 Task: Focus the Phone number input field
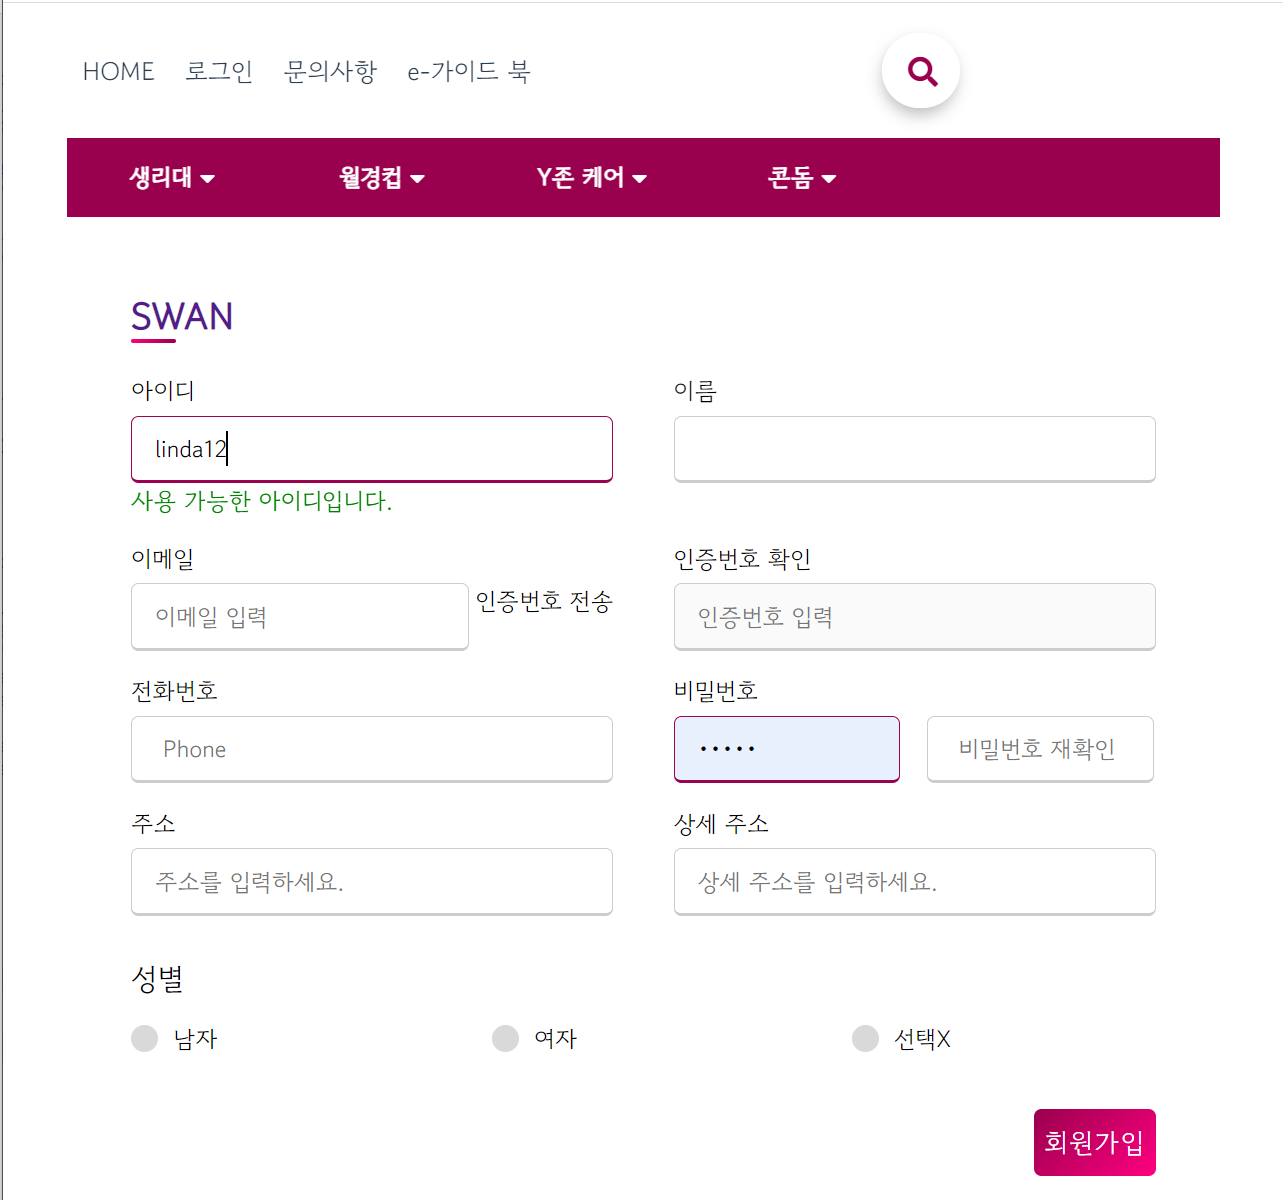pyautogui.click(x=372, y=749)
